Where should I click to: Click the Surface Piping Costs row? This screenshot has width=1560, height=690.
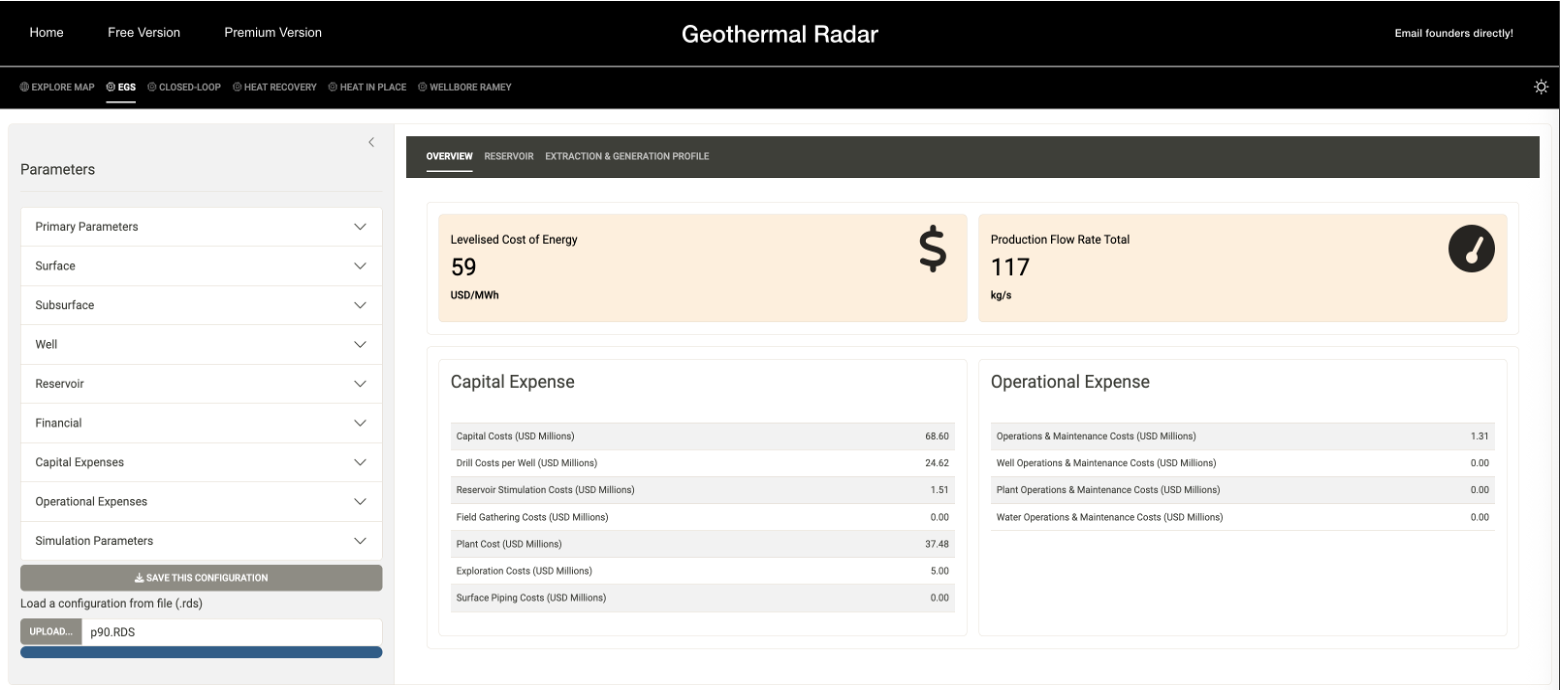703,598
